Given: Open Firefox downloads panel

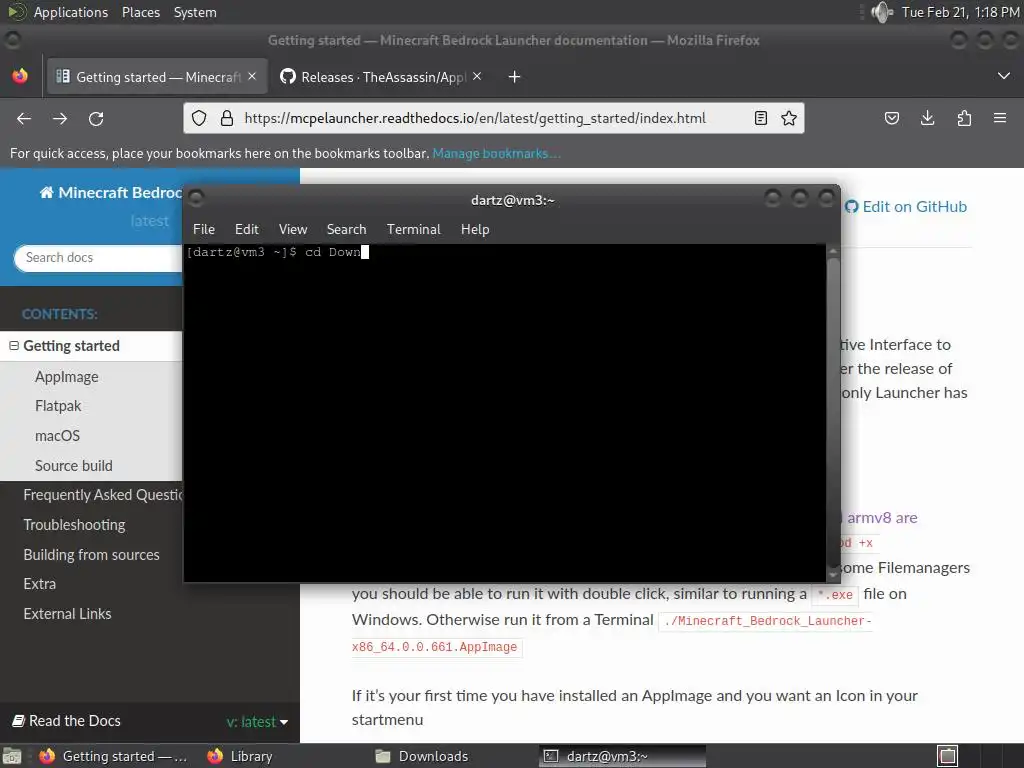Looking at the screenshot, I should point(927,118).
